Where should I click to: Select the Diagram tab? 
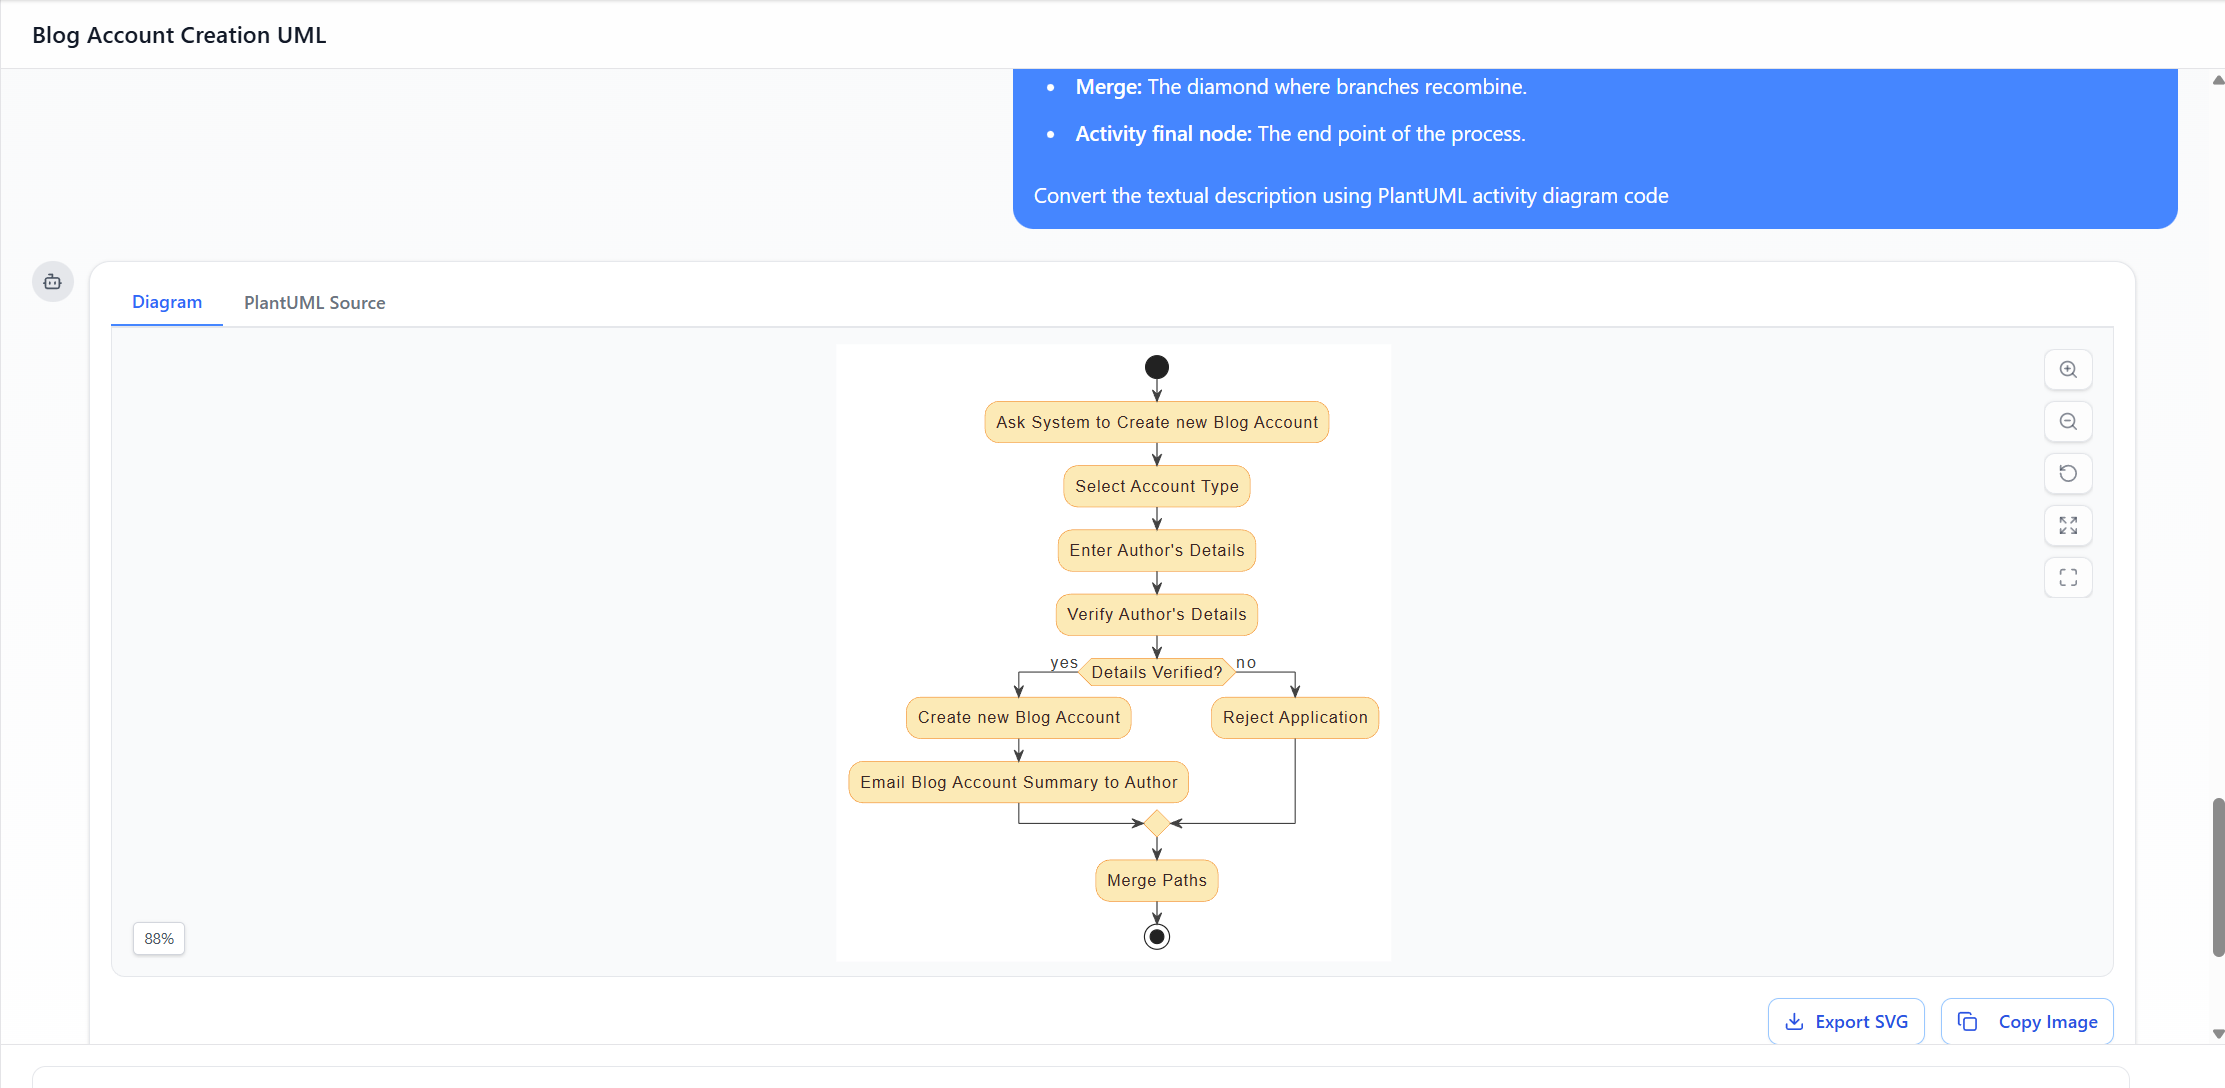(x=167, y=302)
